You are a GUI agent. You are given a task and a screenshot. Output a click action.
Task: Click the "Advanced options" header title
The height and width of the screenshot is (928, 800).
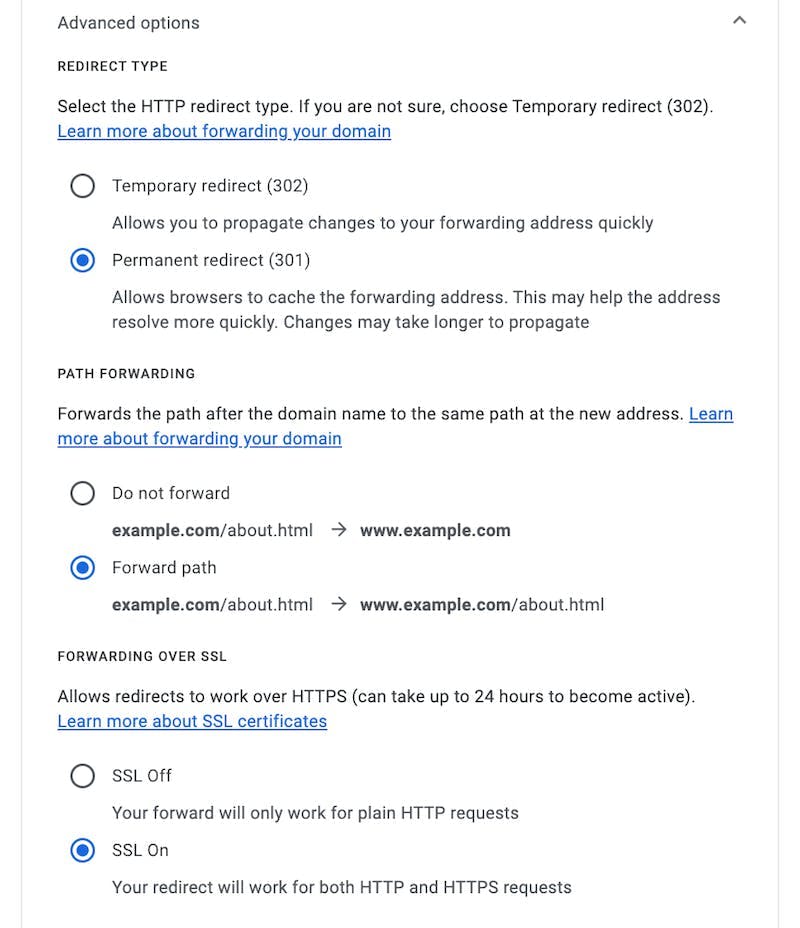[x=128, y=23]
